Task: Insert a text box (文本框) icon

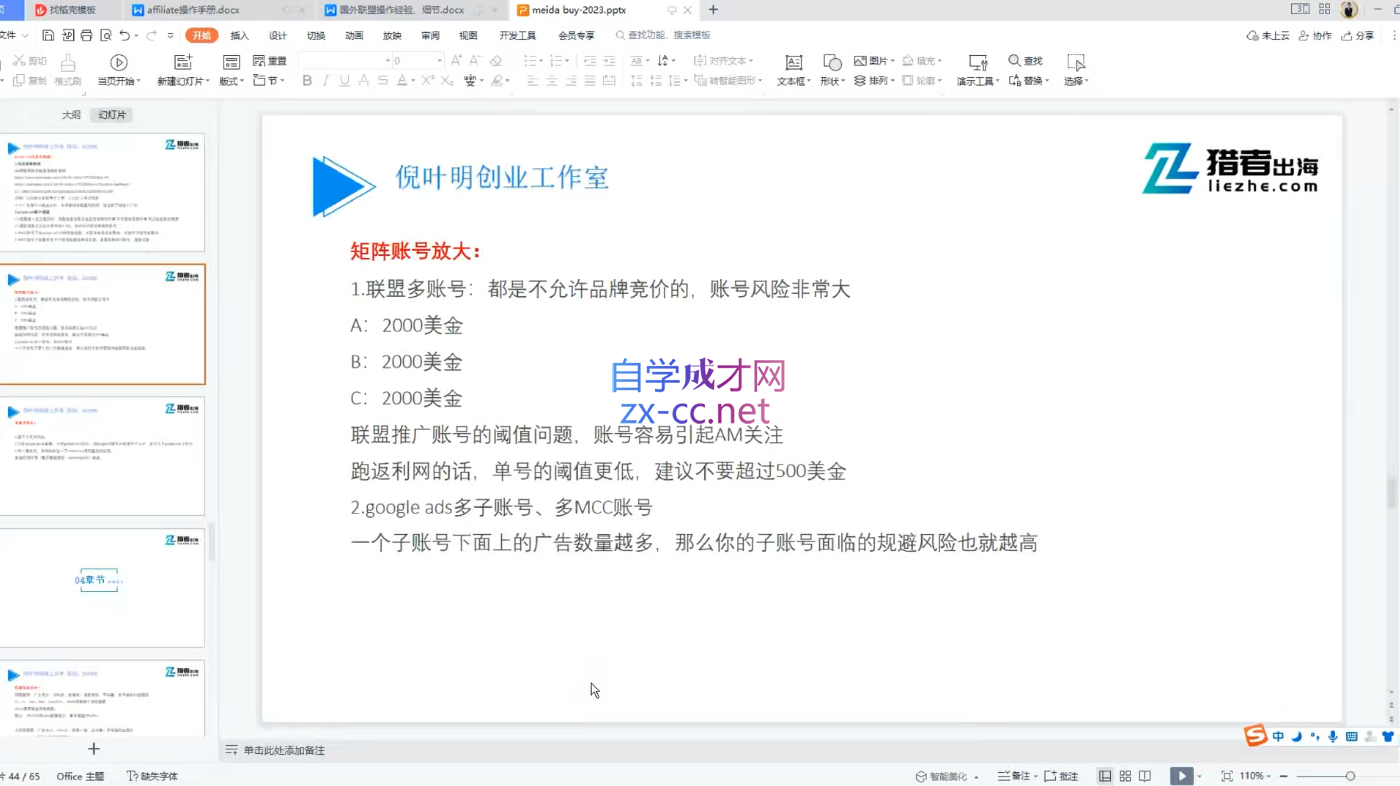Action: click(x=793, y=63)
